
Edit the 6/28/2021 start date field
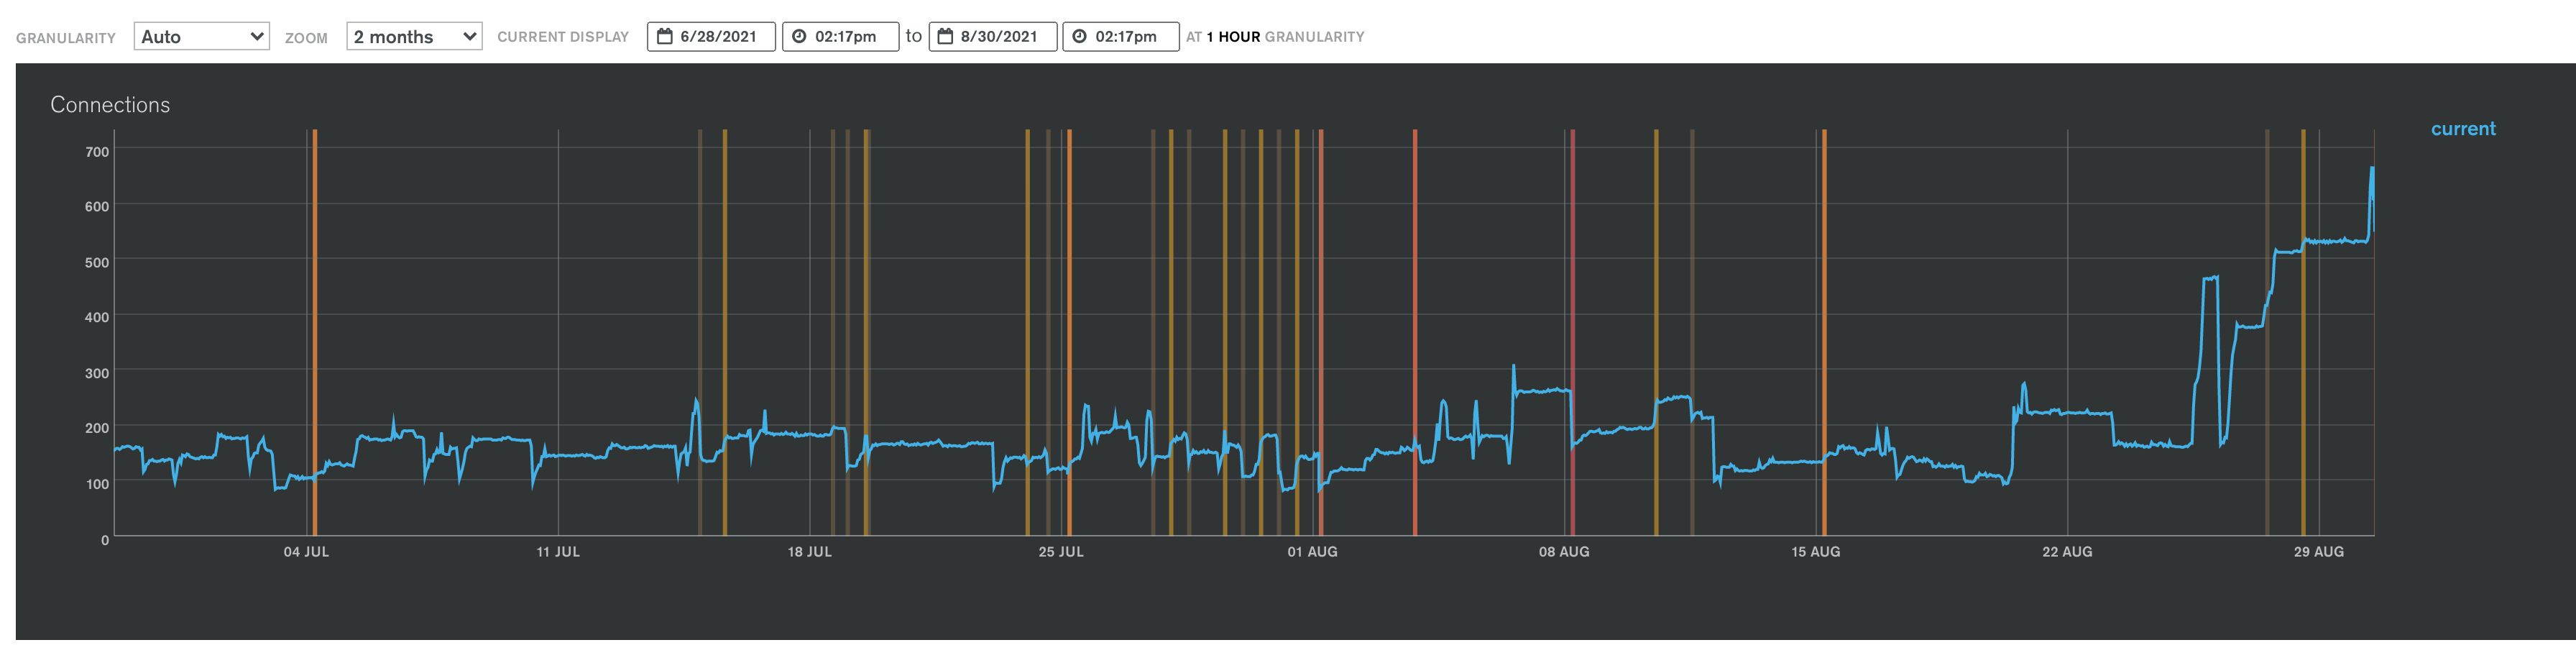tap(711, 37)
